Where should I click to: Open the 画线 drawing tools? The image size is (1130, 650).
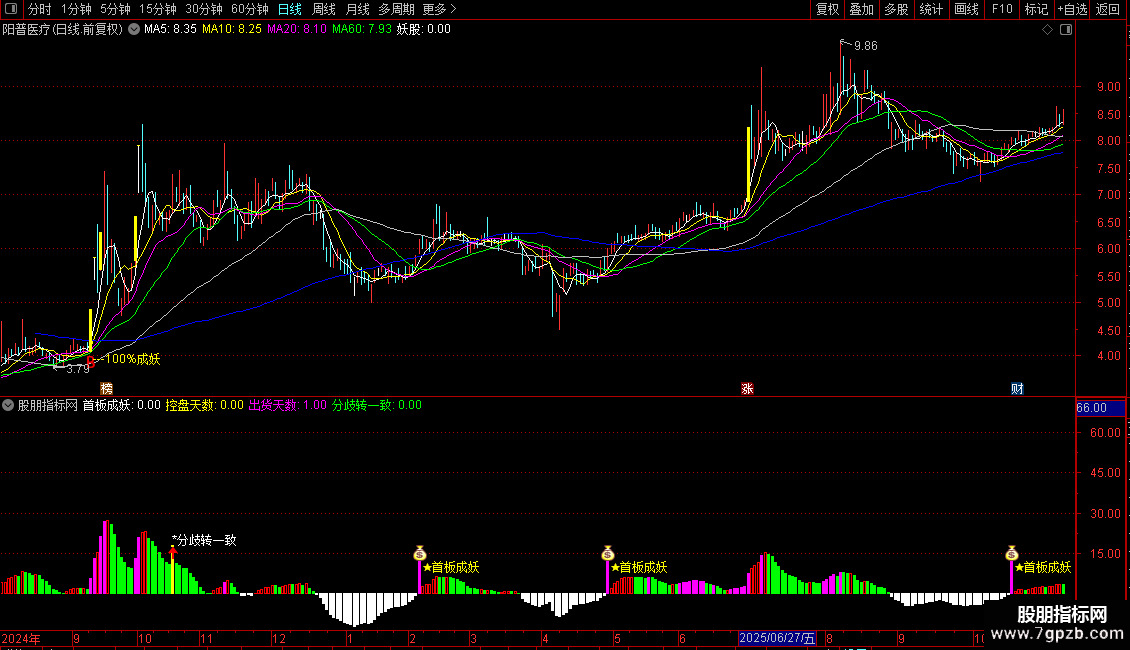point(966,9)
